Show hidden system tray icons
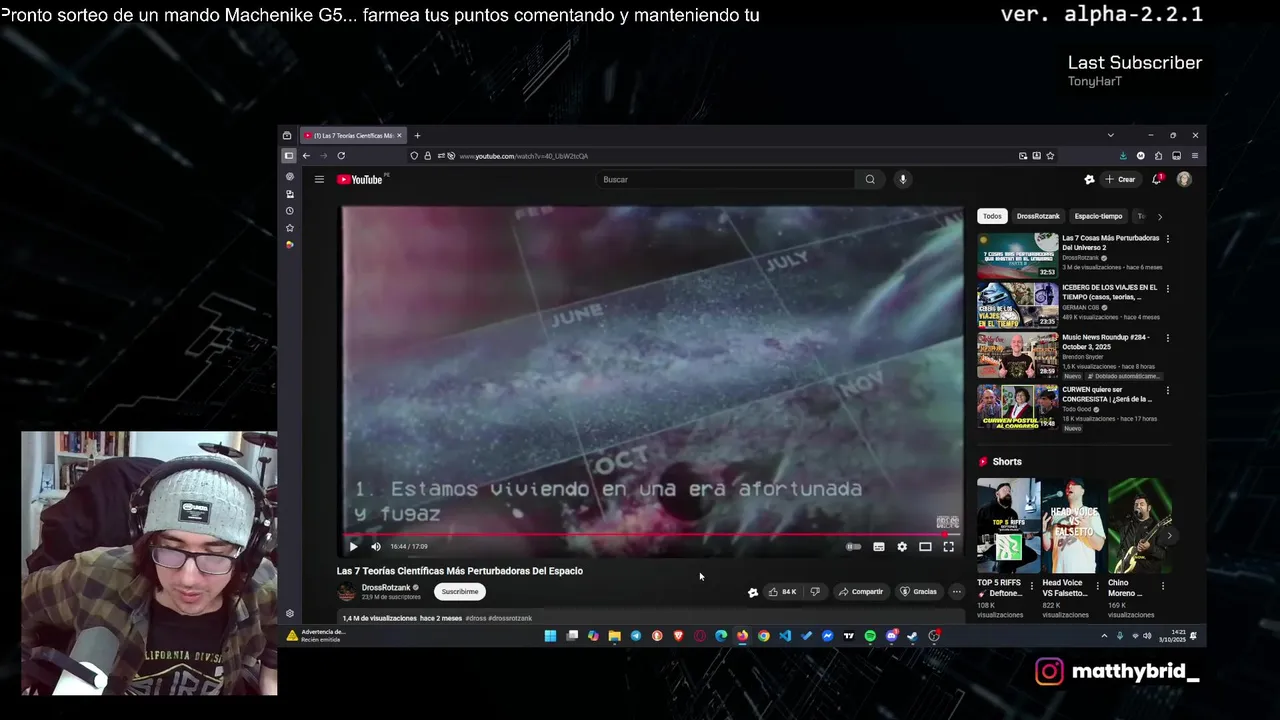The height and width of the screenshot is (720, 1280). coord(1104,636)
